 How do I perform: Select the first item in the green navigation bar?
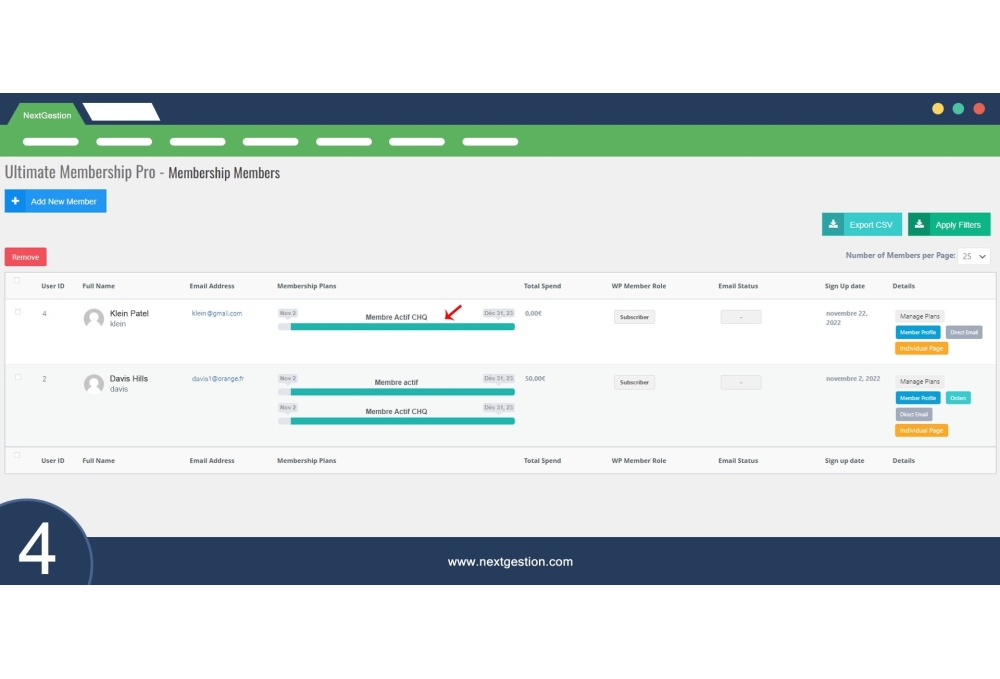(50, 141)
